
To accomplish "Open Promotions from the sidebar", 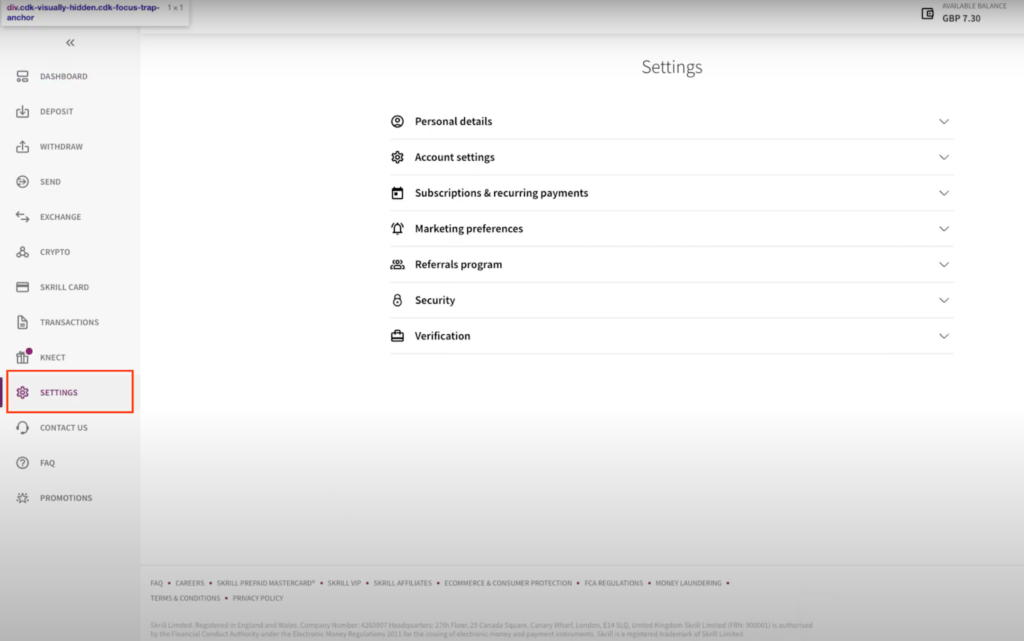I will [66, 498].
